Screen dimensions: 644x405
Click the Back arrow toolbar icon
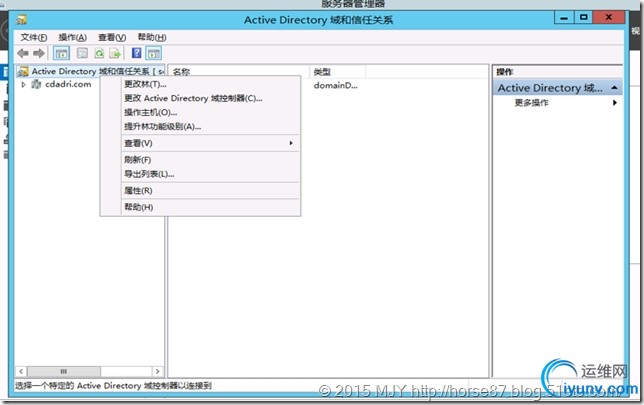[x=23, y=53]
